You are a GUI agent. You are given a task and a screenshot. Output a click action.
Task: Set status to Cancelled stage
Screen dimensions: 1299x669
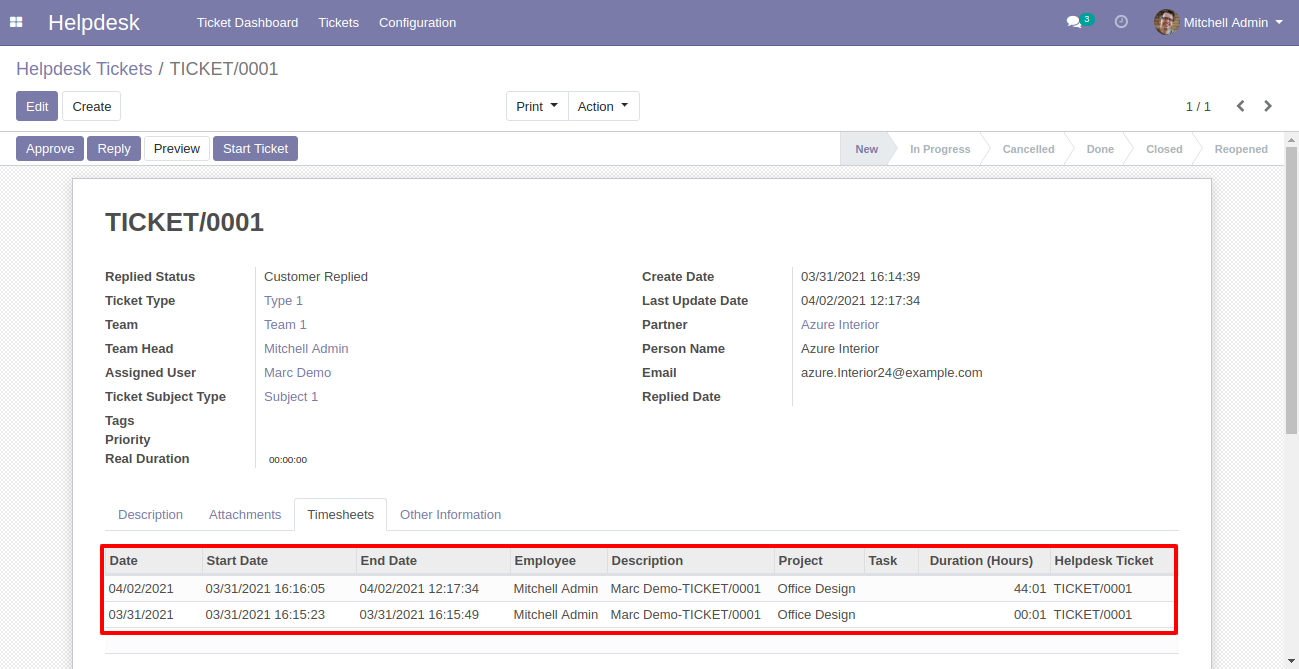[x=1028, y=149]
